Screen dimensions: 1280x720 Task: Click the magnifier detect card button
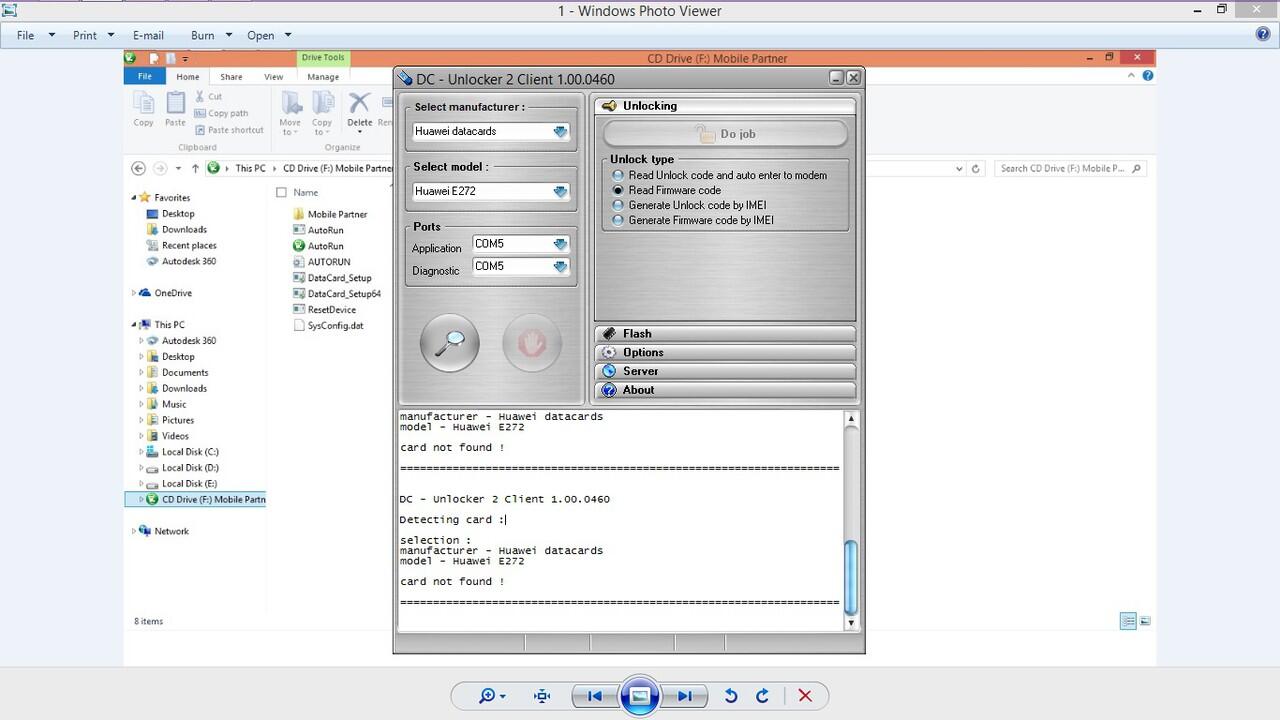point(449,343)
